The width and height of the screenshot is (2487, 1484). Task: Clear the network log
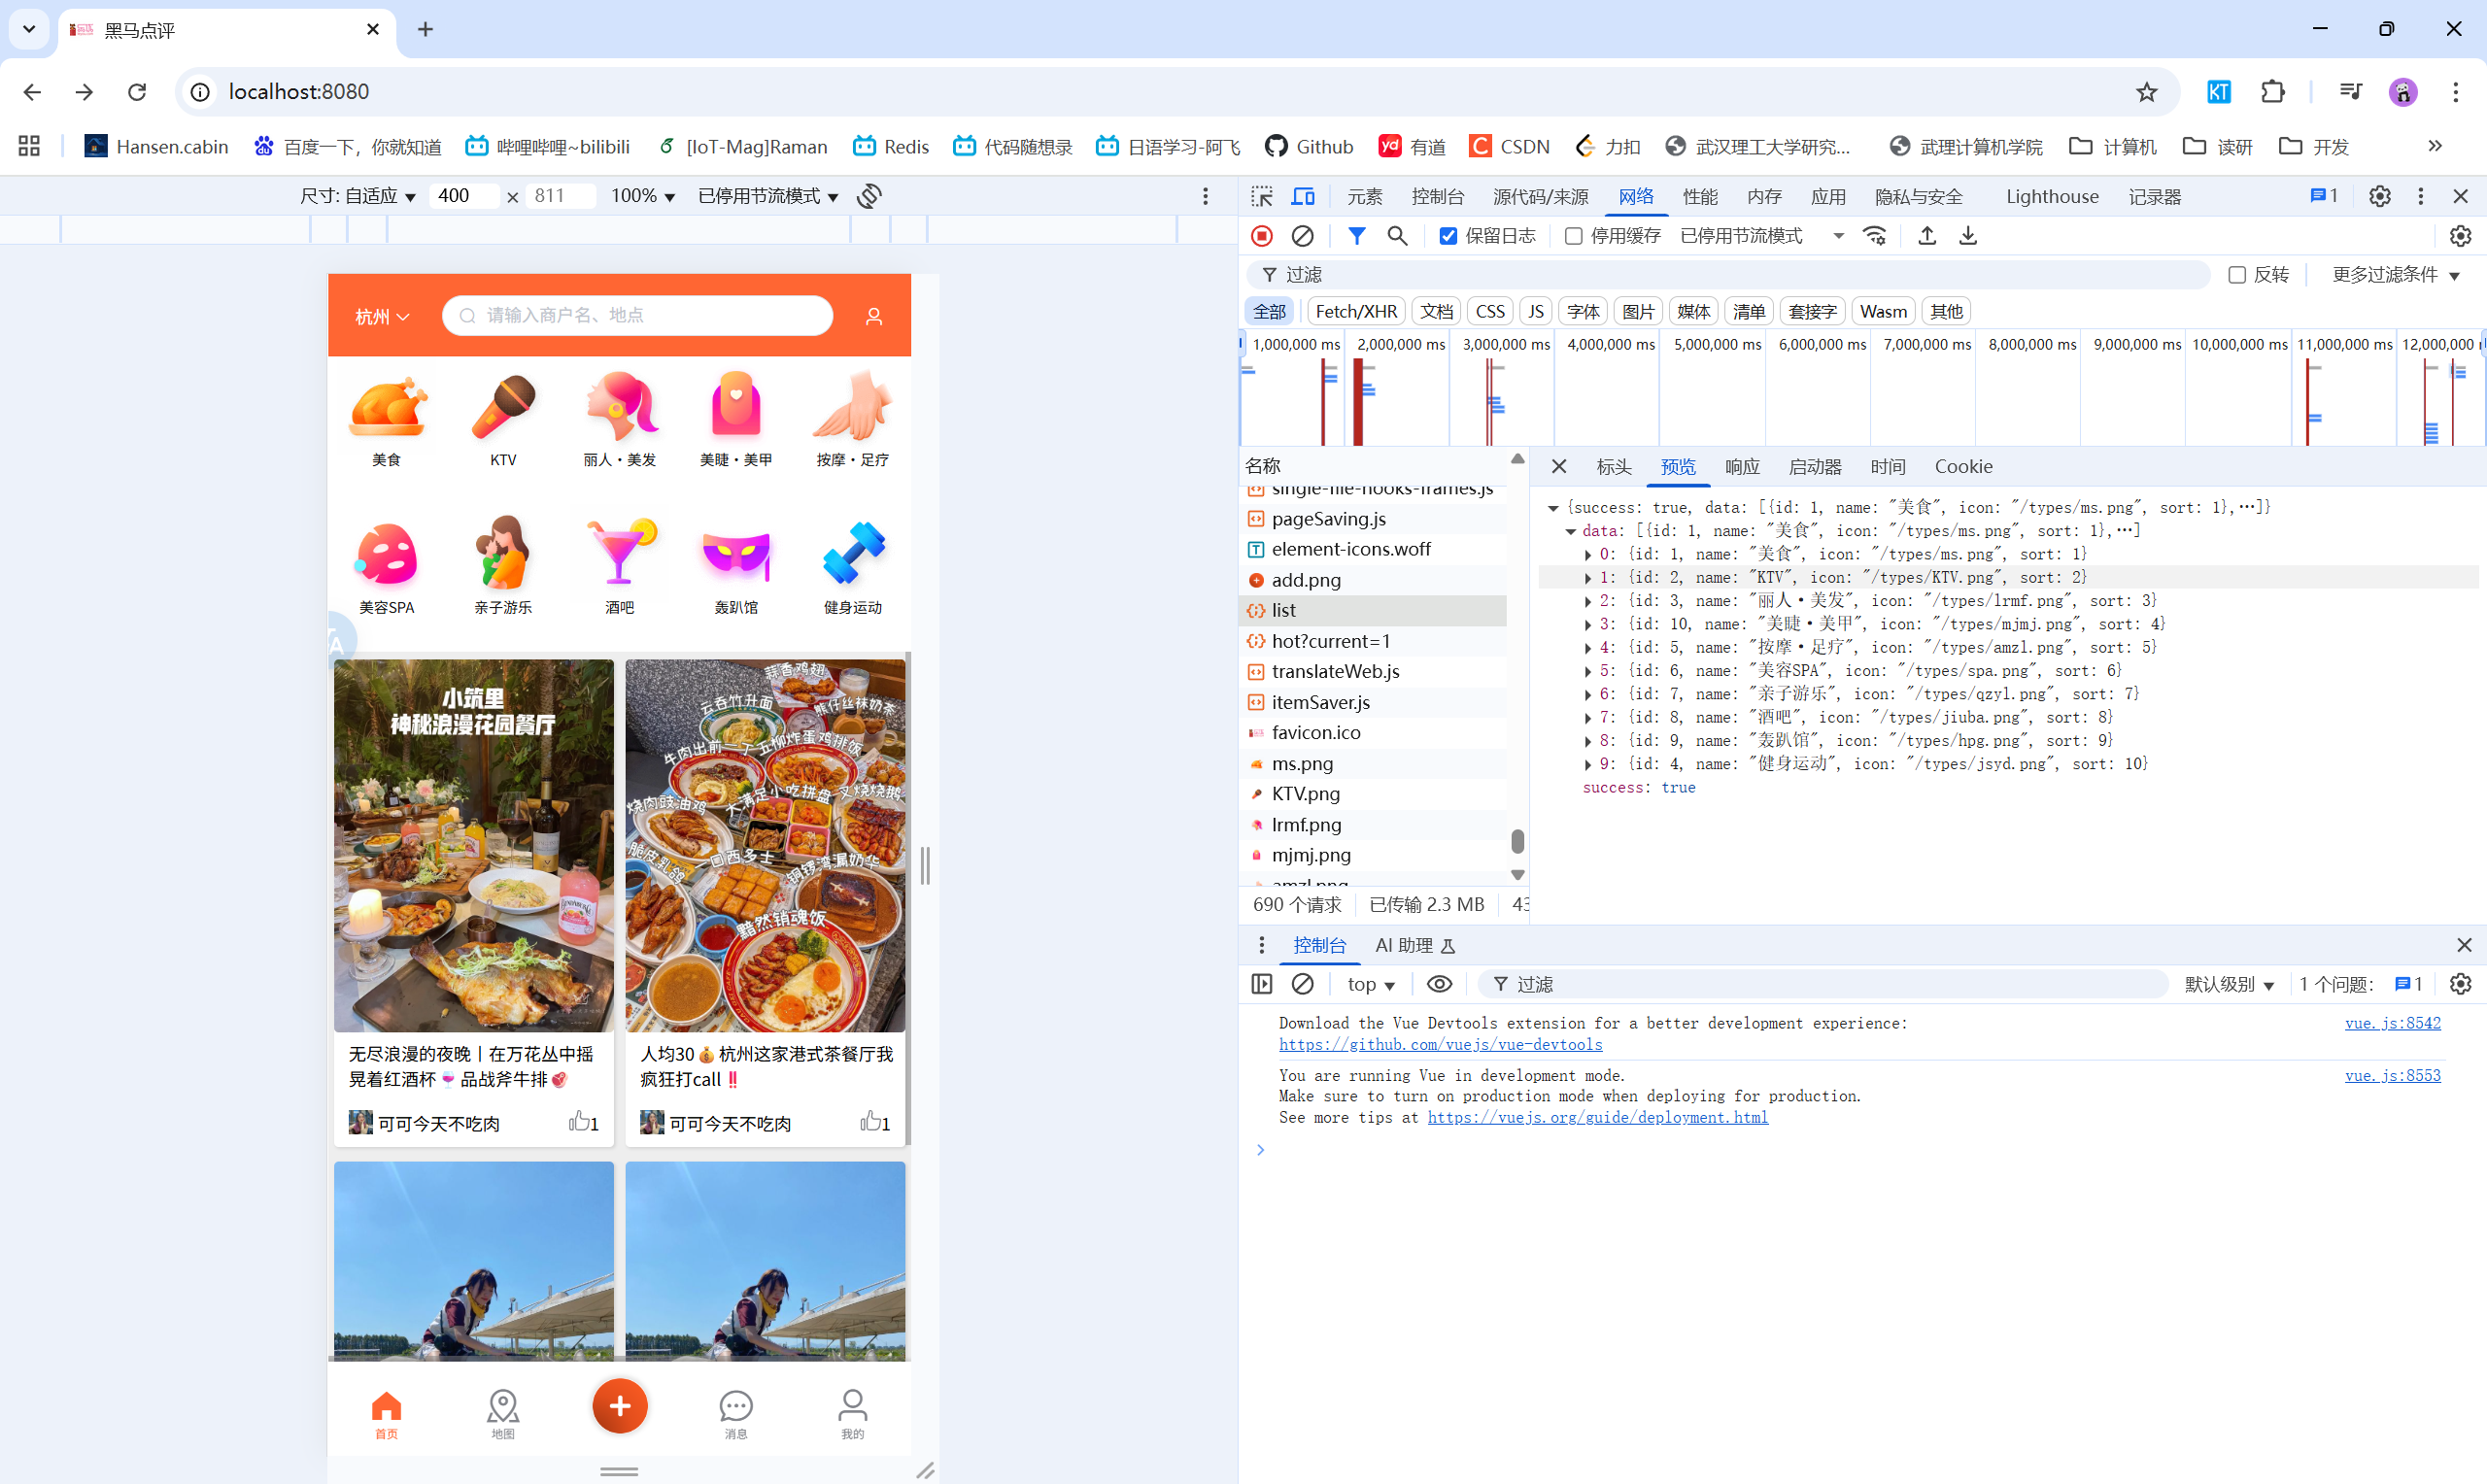coord(1302,236)
